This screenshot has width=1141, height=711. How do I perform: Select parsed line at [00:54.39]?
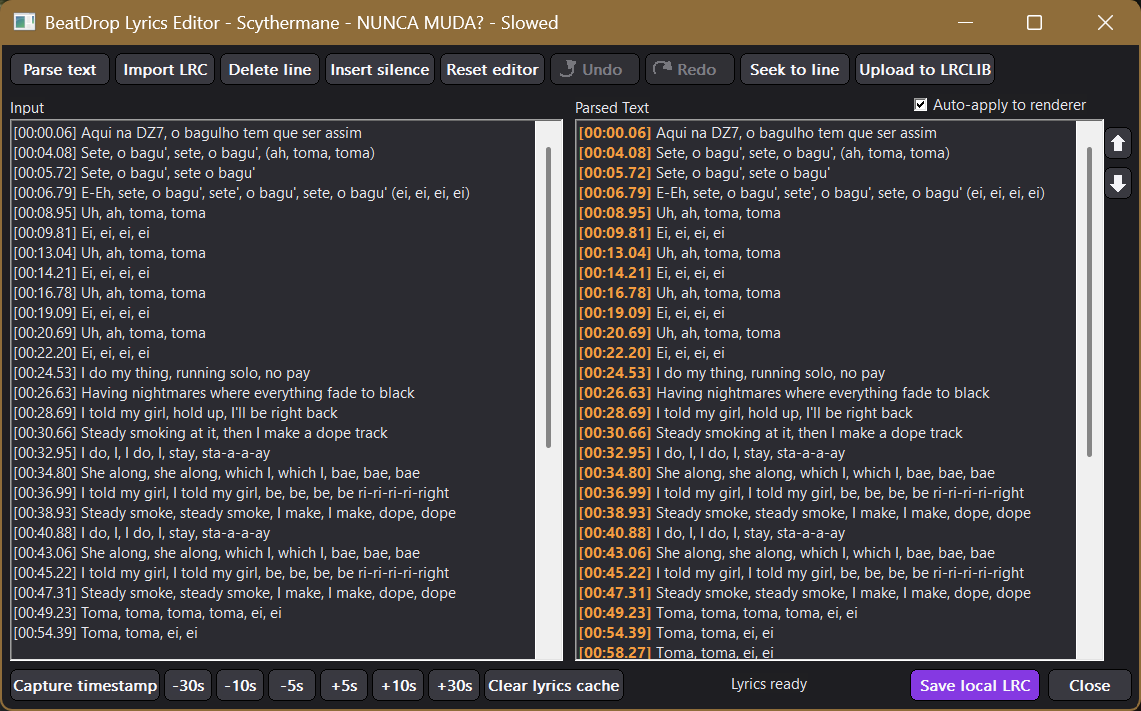click(676, 633)
